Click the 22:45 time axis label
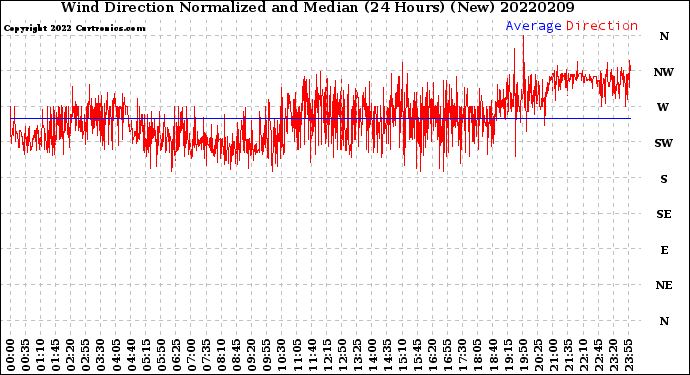This screenshot has width=690, height=375. point(598,355)
